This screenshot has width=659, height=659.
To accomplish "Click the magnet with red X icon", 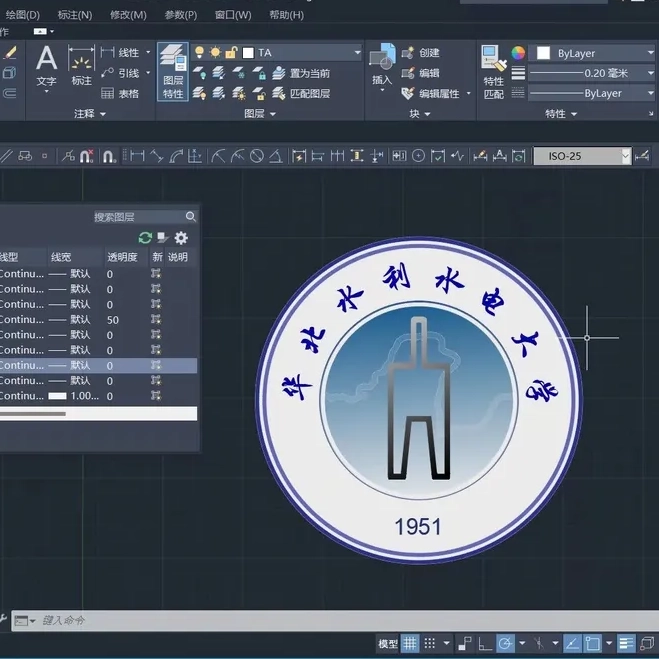I will (87, 156).
